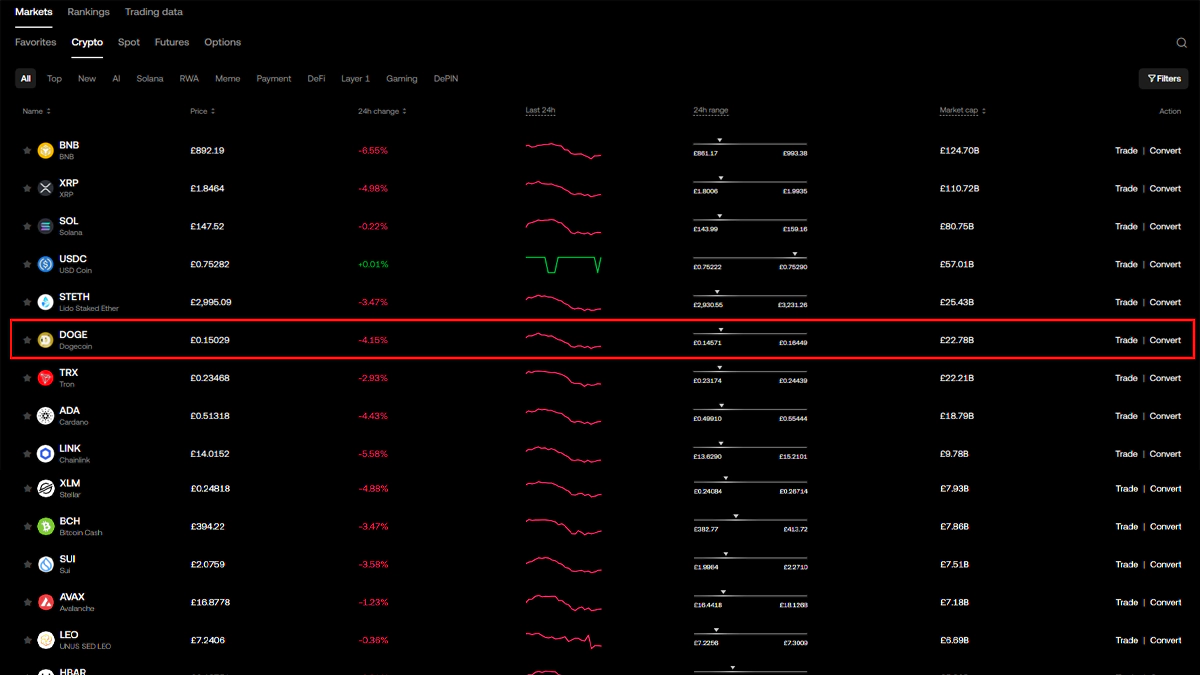Click Trade for the DOGE row

tap(1126, 340)
